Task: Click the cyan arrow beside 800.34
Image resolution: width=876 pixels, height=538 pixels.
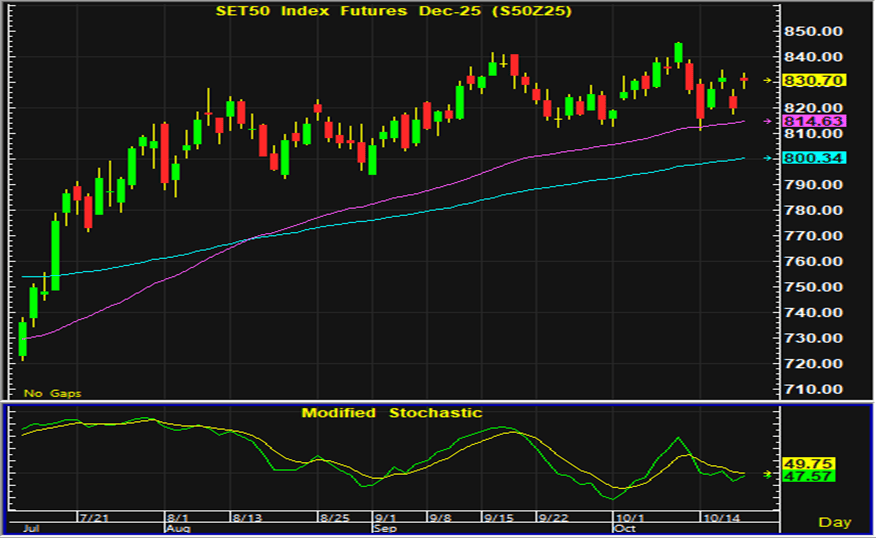Action: click(768, 158)
